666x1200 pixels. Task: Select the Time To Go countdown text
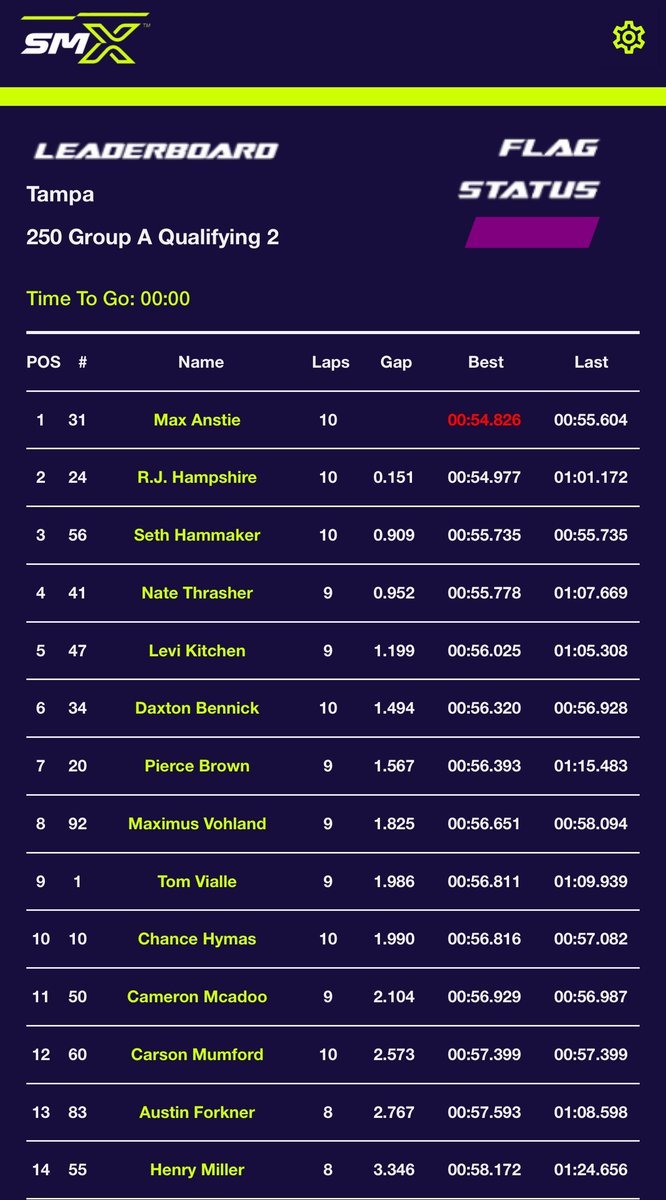[108, 298]
